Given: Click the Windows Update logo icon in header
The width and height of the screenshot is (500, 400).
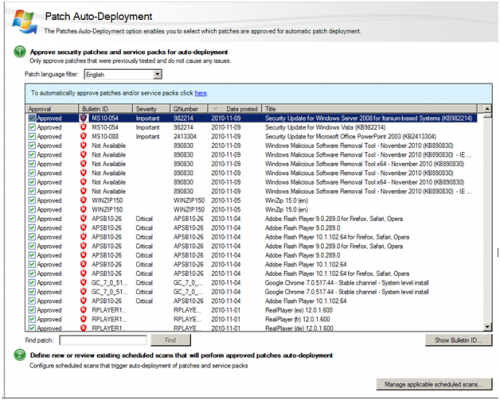Looking at the screenshot, I should [25, 21].
